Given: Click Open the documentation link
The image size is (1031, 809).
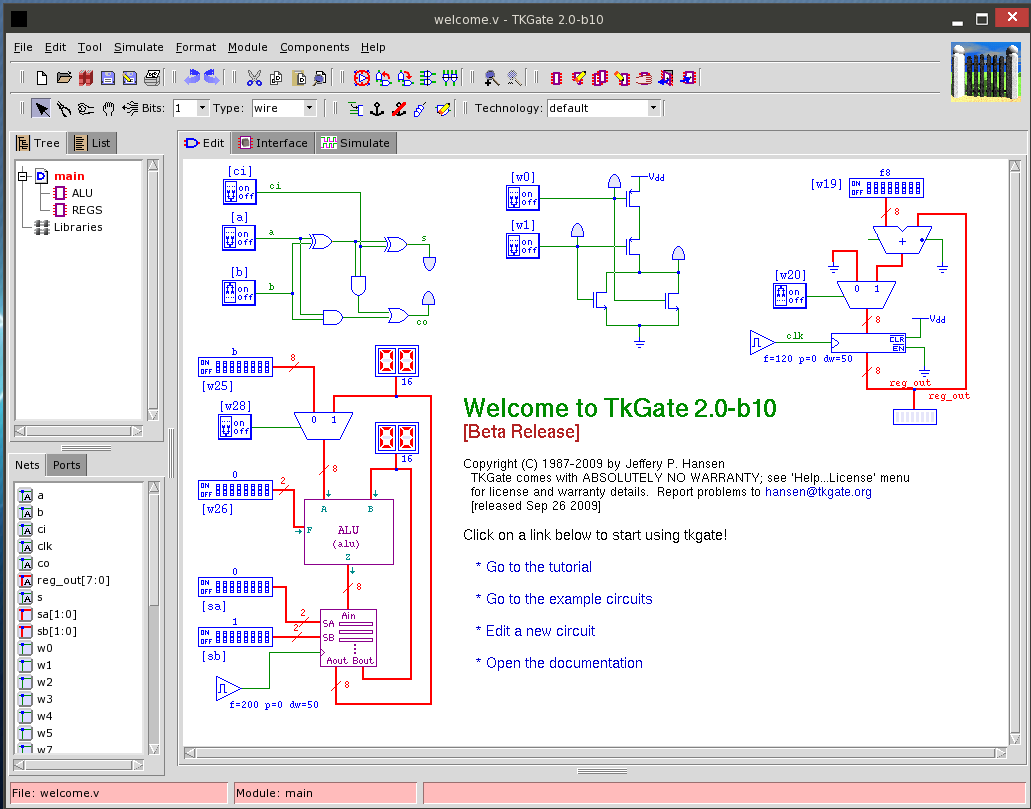Looking at the screenshot, I should (564, 663).
